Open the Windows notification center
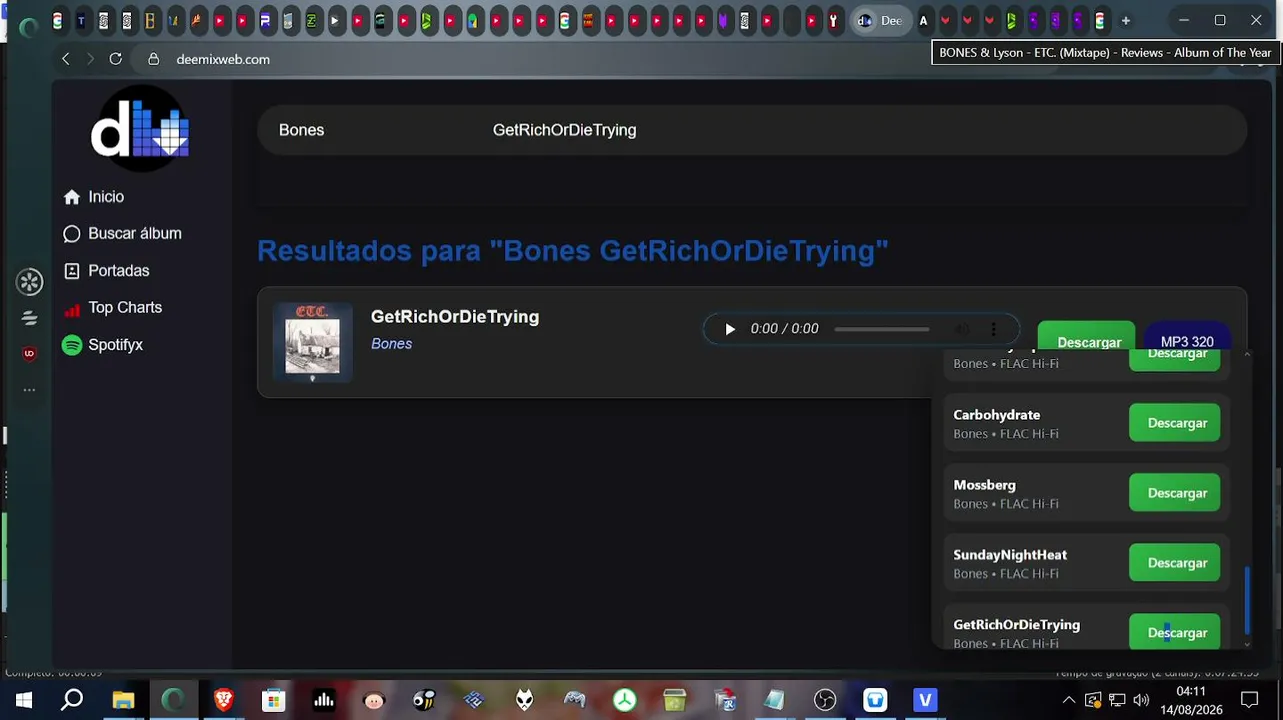 click(x=1249, y=700)
